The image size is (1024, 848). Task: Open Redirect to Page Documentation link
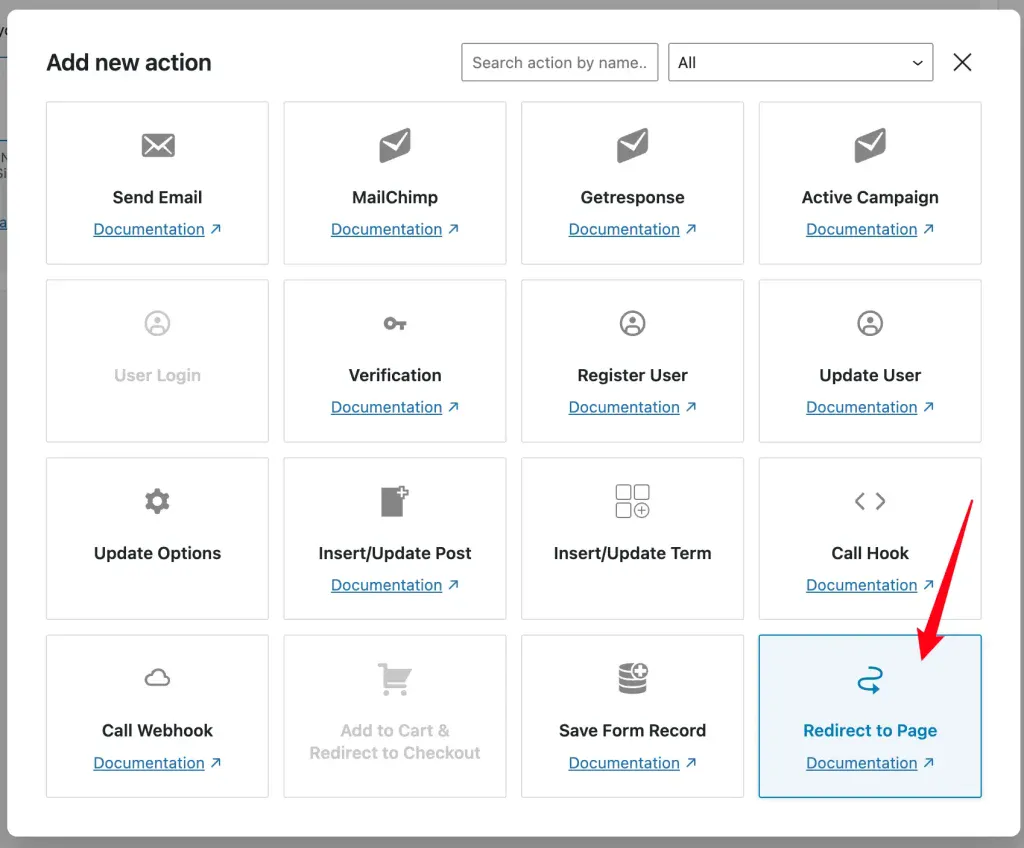(x=870, y=763)
